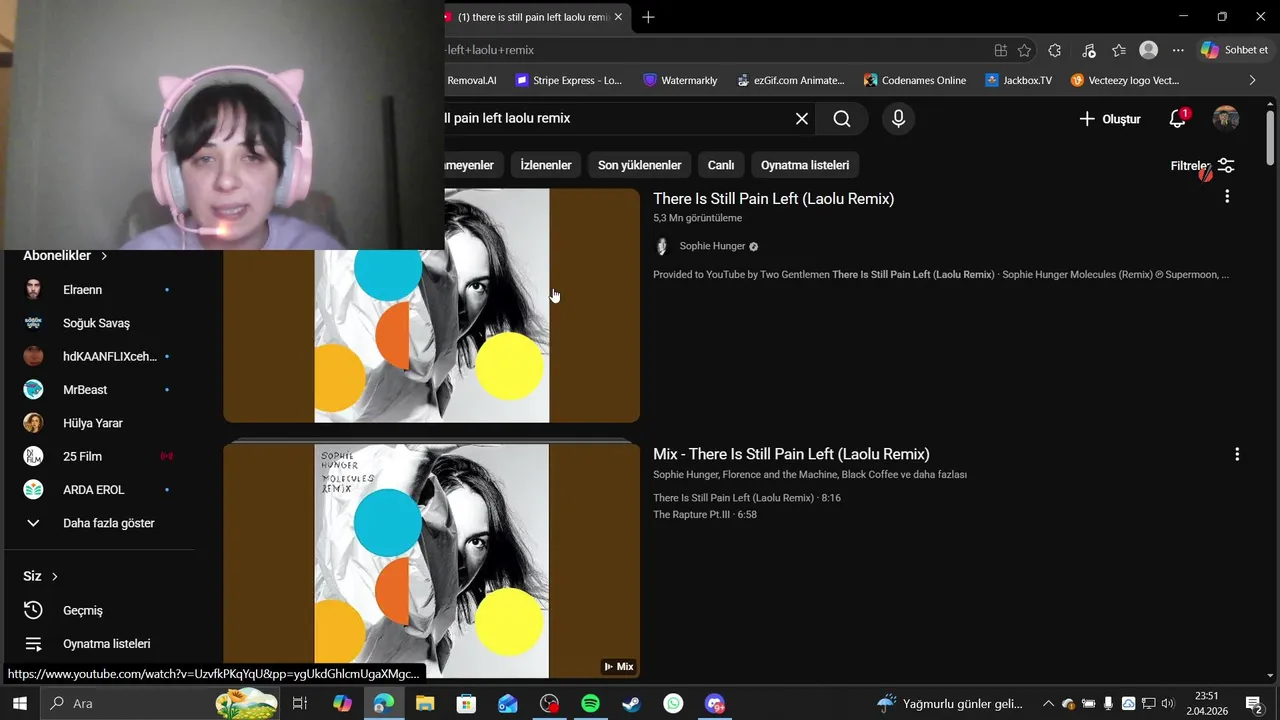1280x720 pixels.
Task: Open YouTube notifications bell
Action: point(1178,119)
